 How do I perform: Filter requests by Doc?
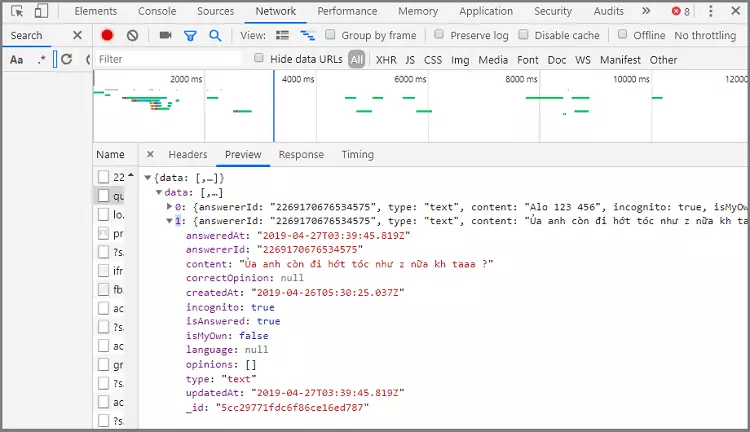click(x=557, y=60)
